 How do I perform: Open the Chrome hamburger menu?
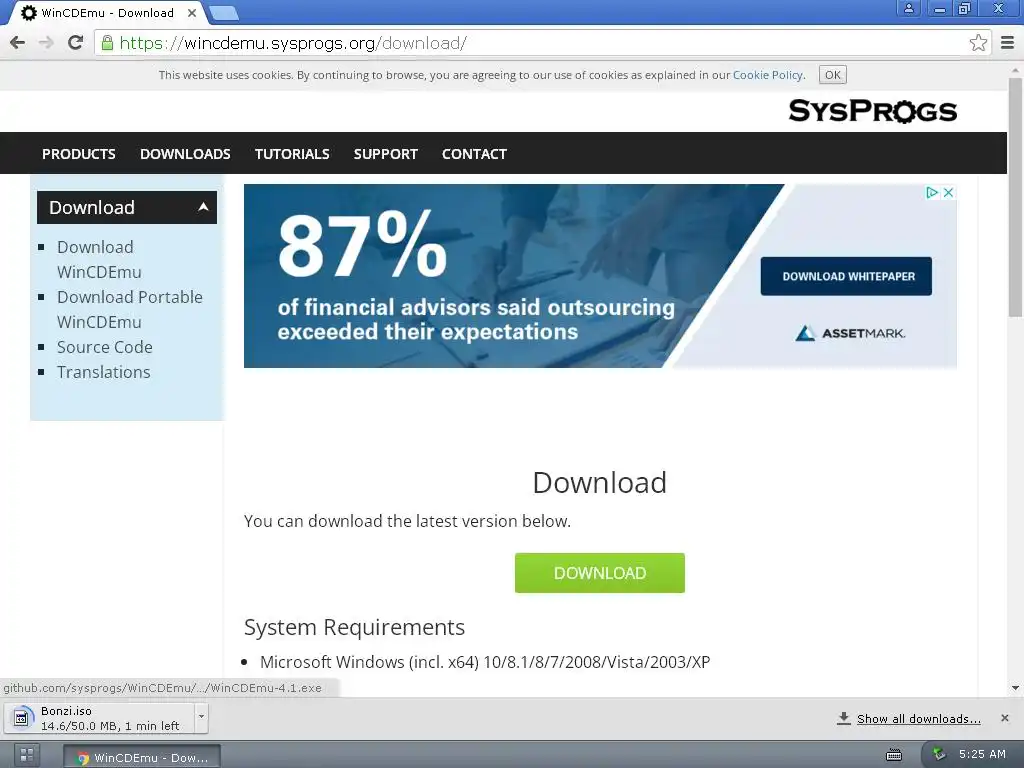pos(1008,43)
